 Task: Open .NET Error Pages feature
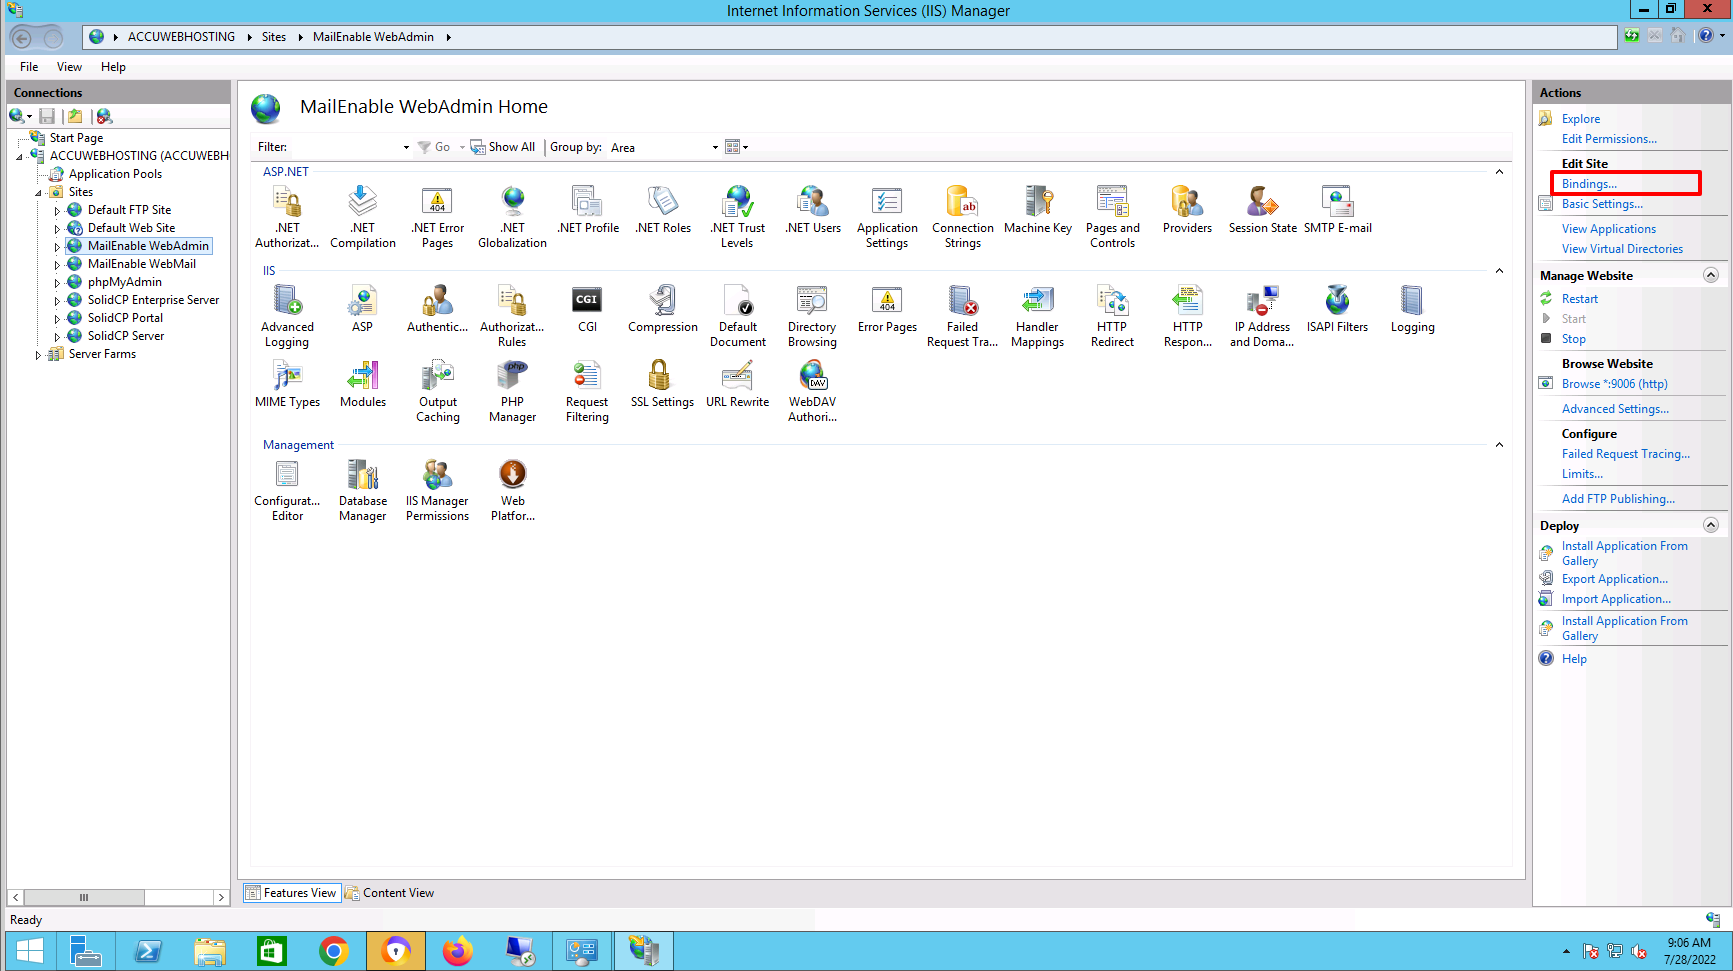coord(438,216)
